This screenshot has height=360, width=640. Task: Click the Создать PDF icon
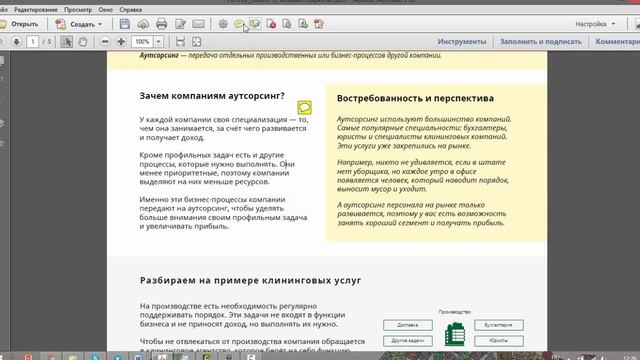(60, 24)
